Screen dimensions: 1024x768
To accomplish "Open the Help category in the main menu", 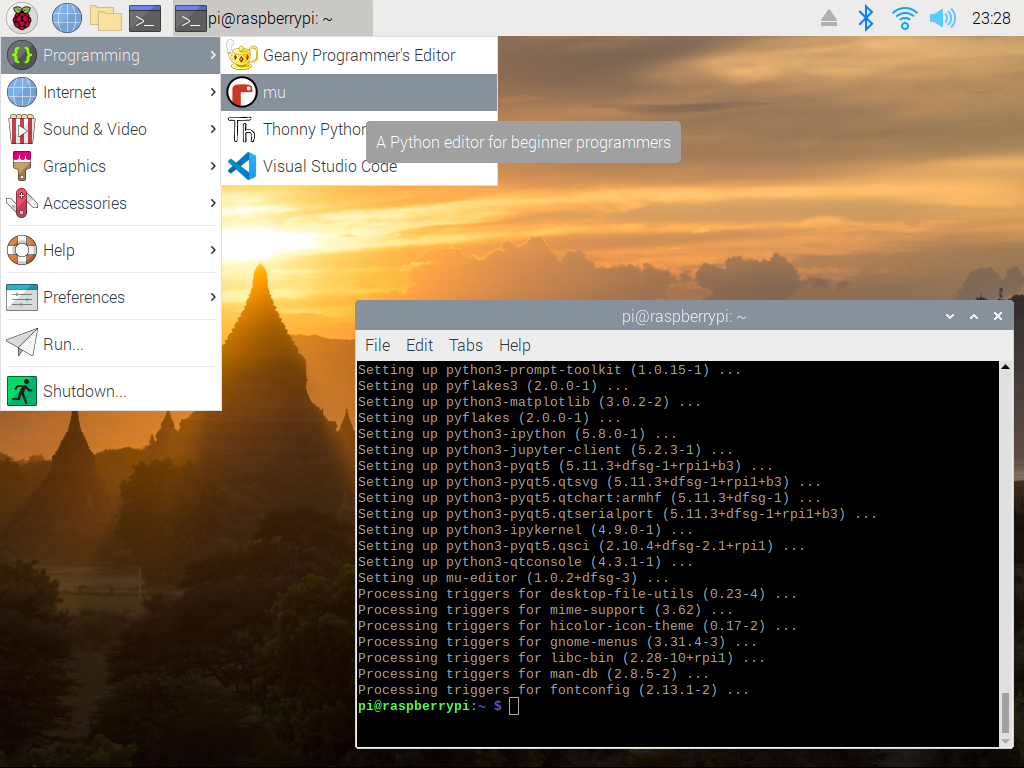I will (x=111, y=250).
